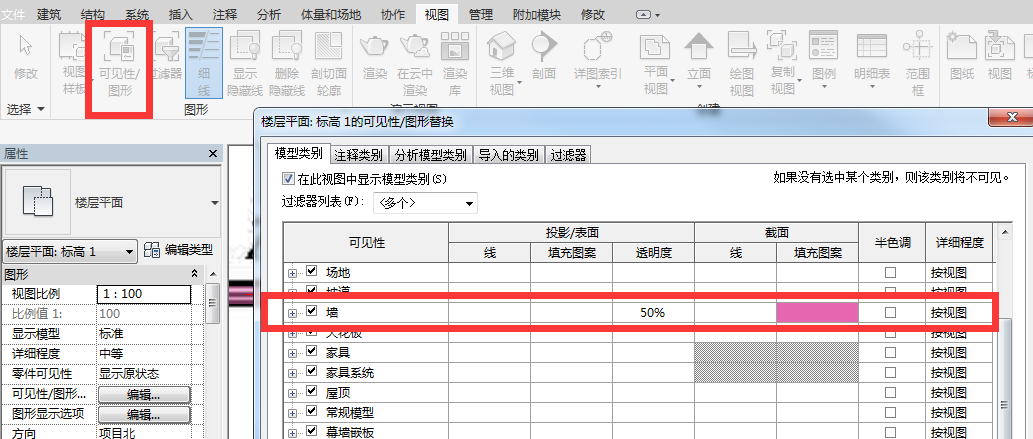1033x439 pixels.
Task: Expand the 常规模型 category tree
Action: 293,413
